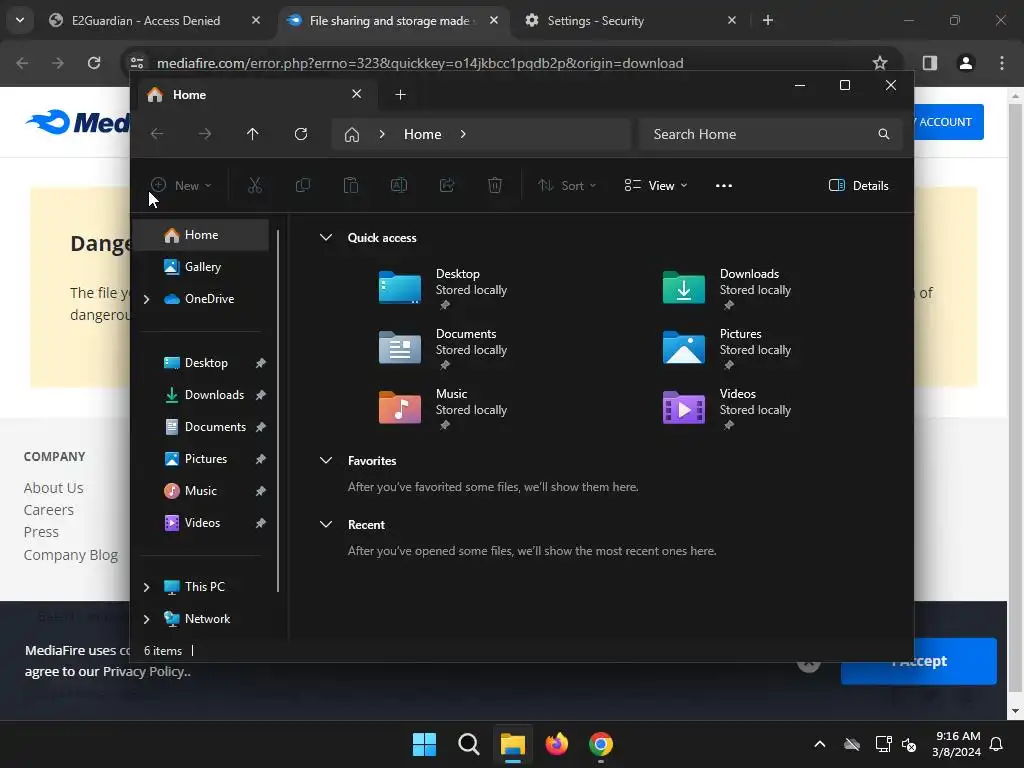Open About Us link on MediaFire page
The image size is (1024, 768).
tap(54, 488)
